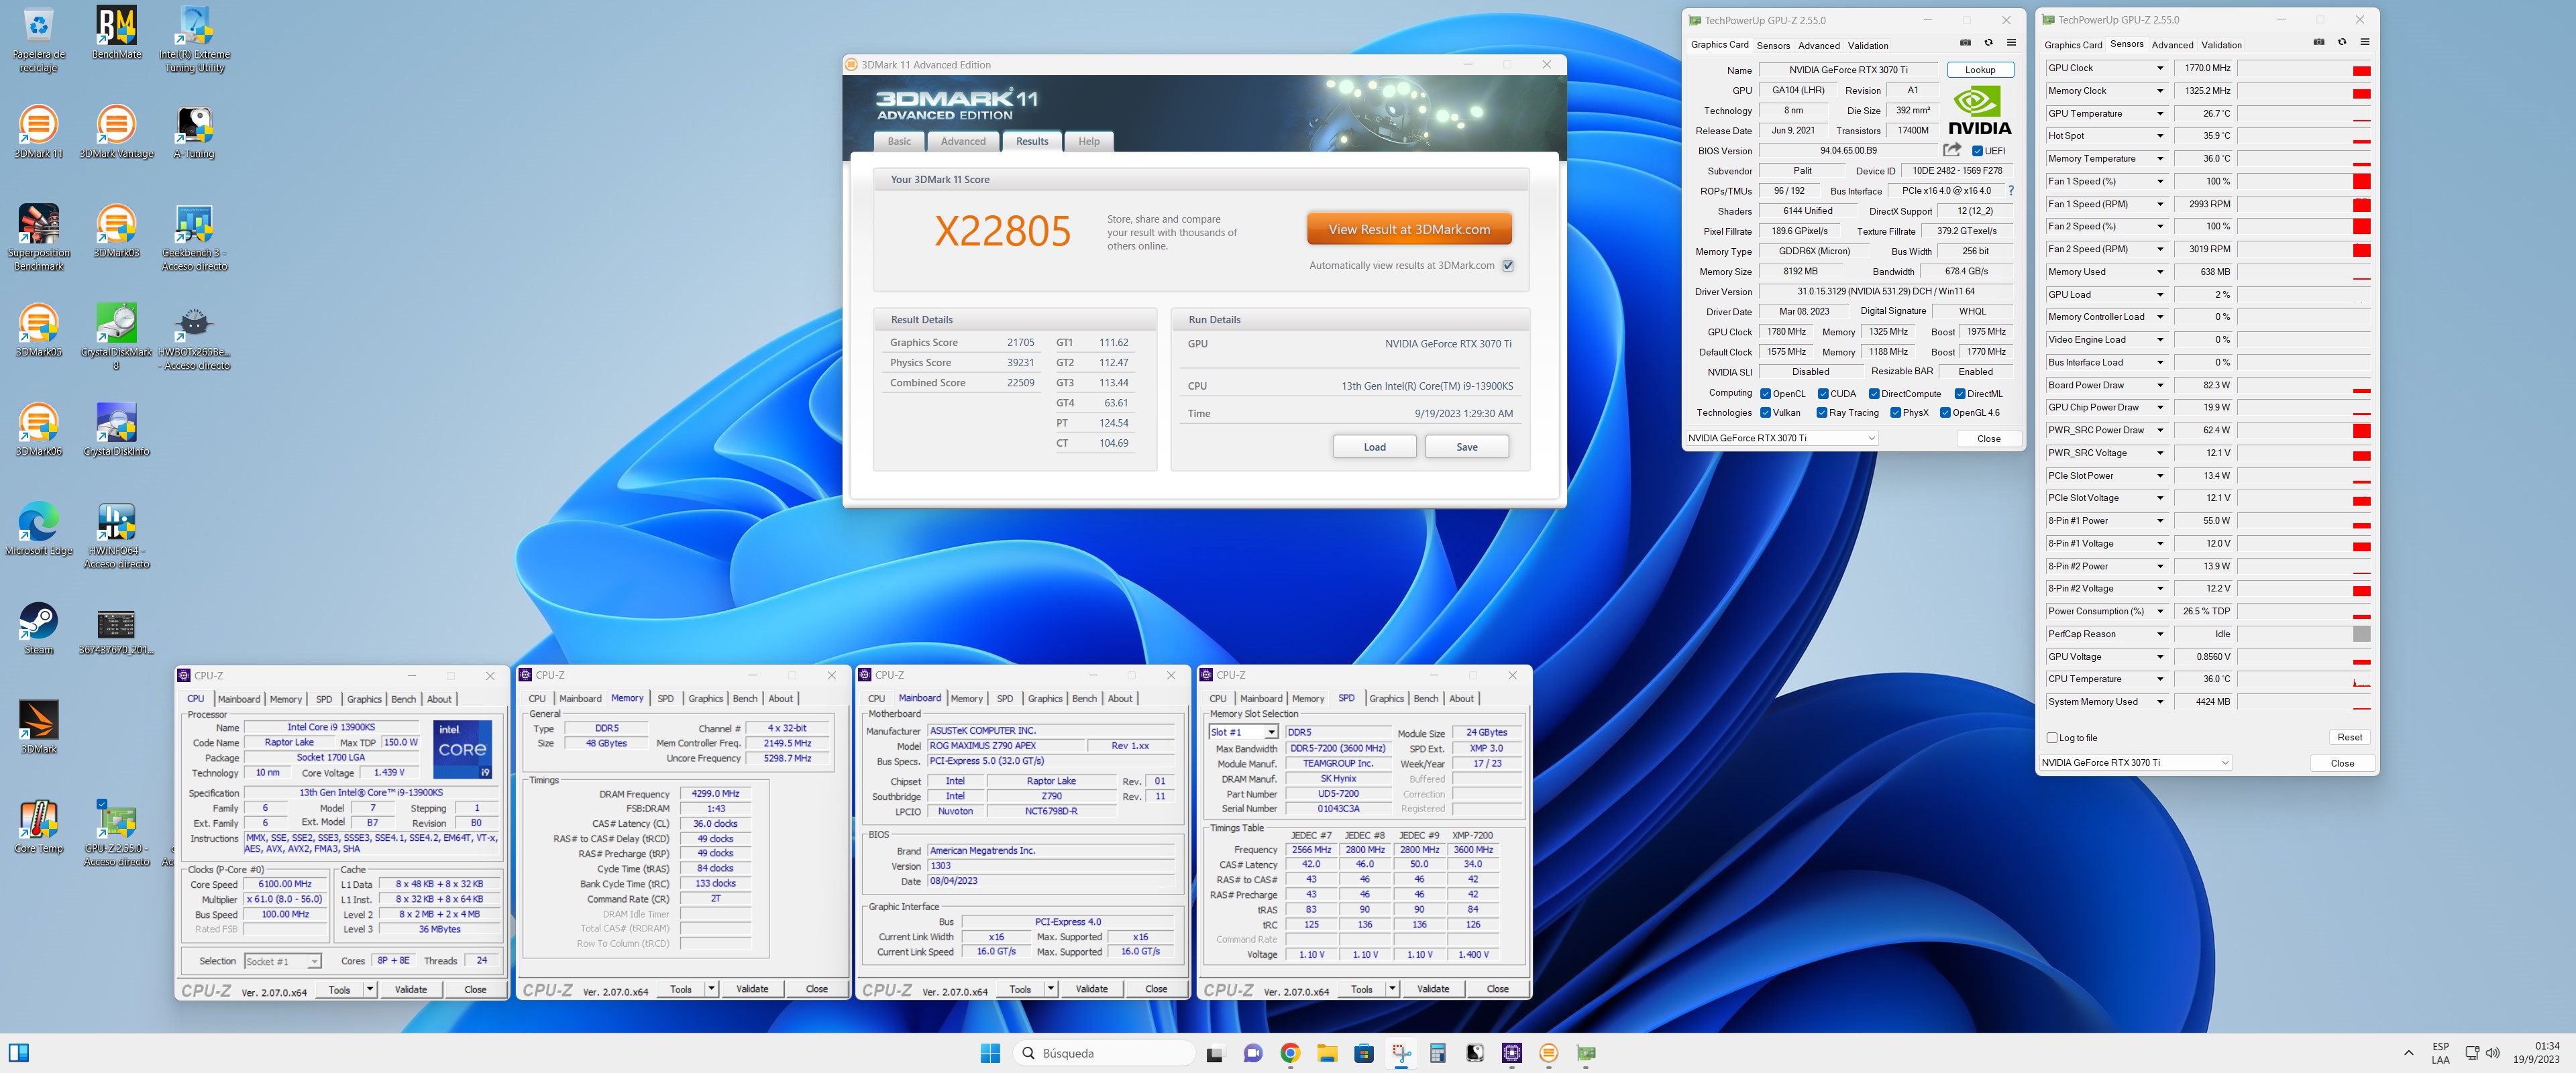Open Calculator from the taskbar

(x=1438, y=1053)
